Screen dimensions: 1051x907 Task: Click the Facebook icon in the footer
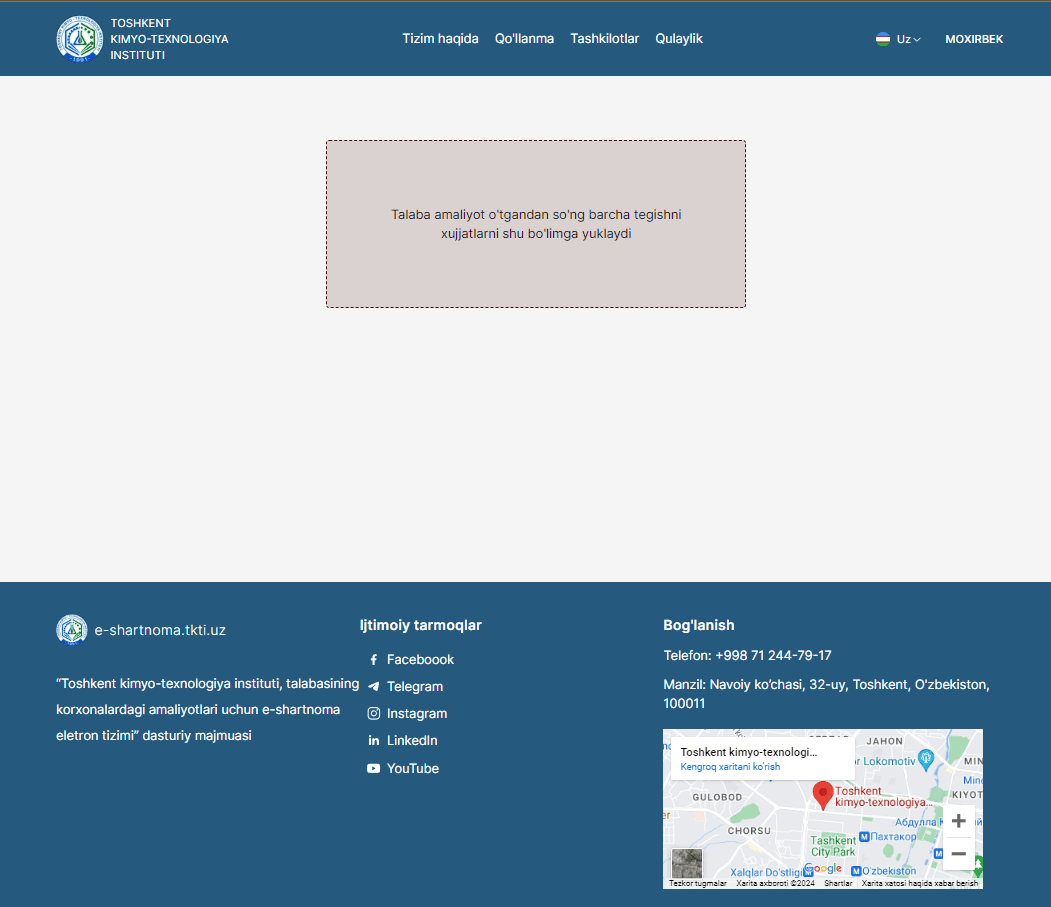click(x=373, y=660)
